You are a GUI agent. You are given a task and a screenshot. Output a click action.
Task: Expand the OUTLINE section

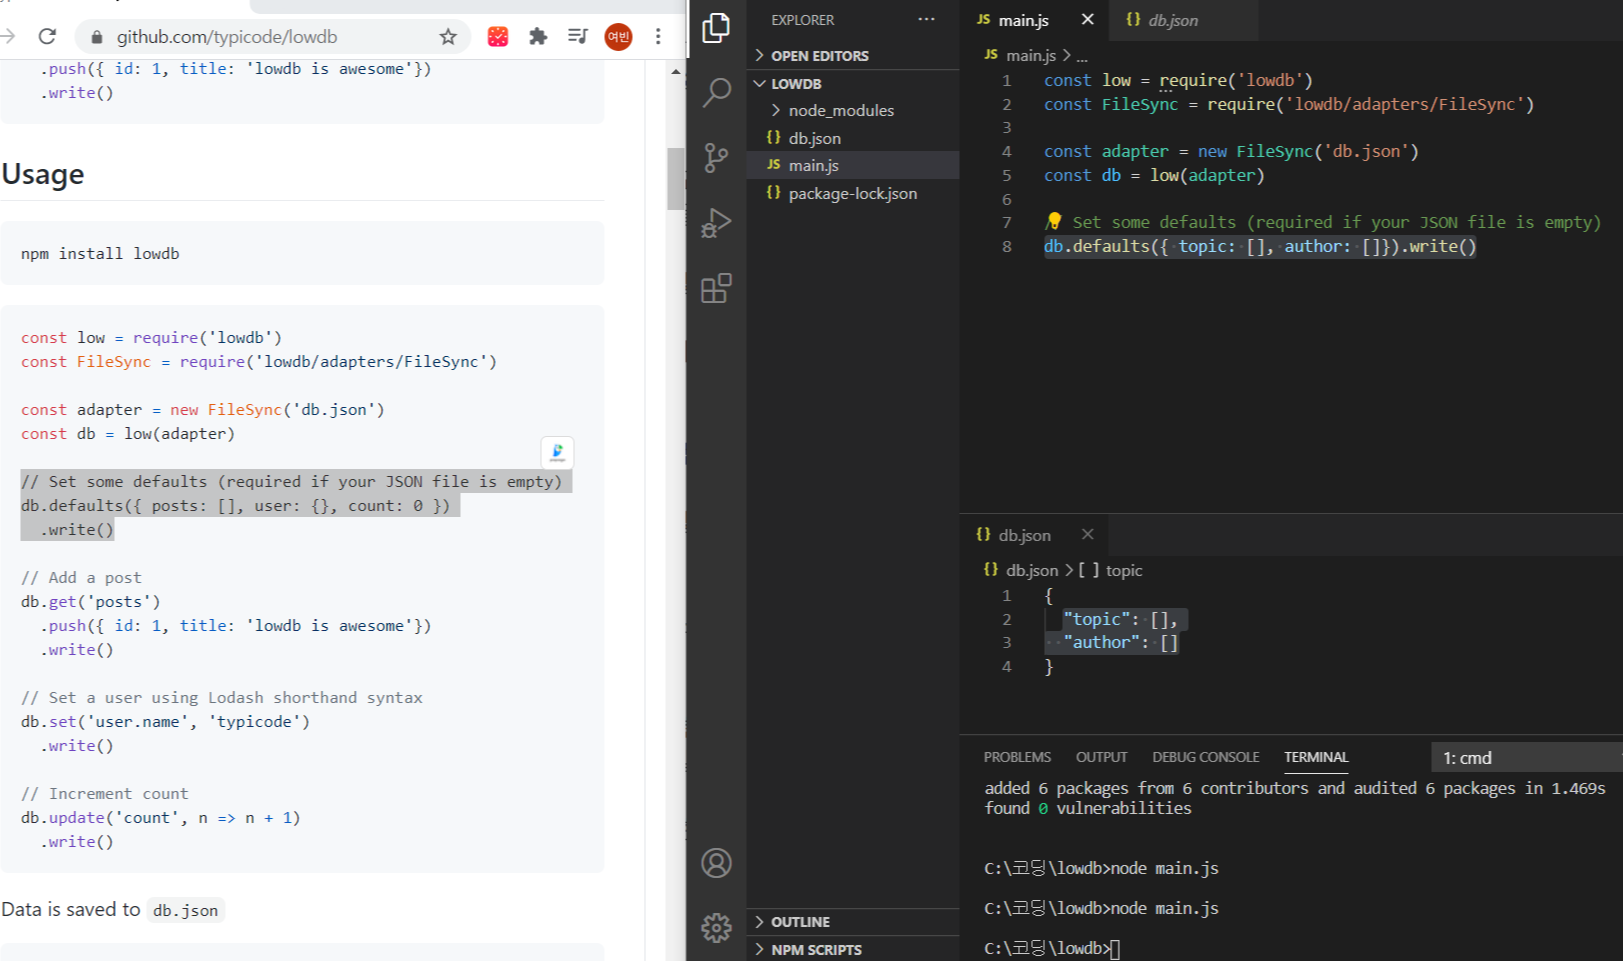point(853,921)
